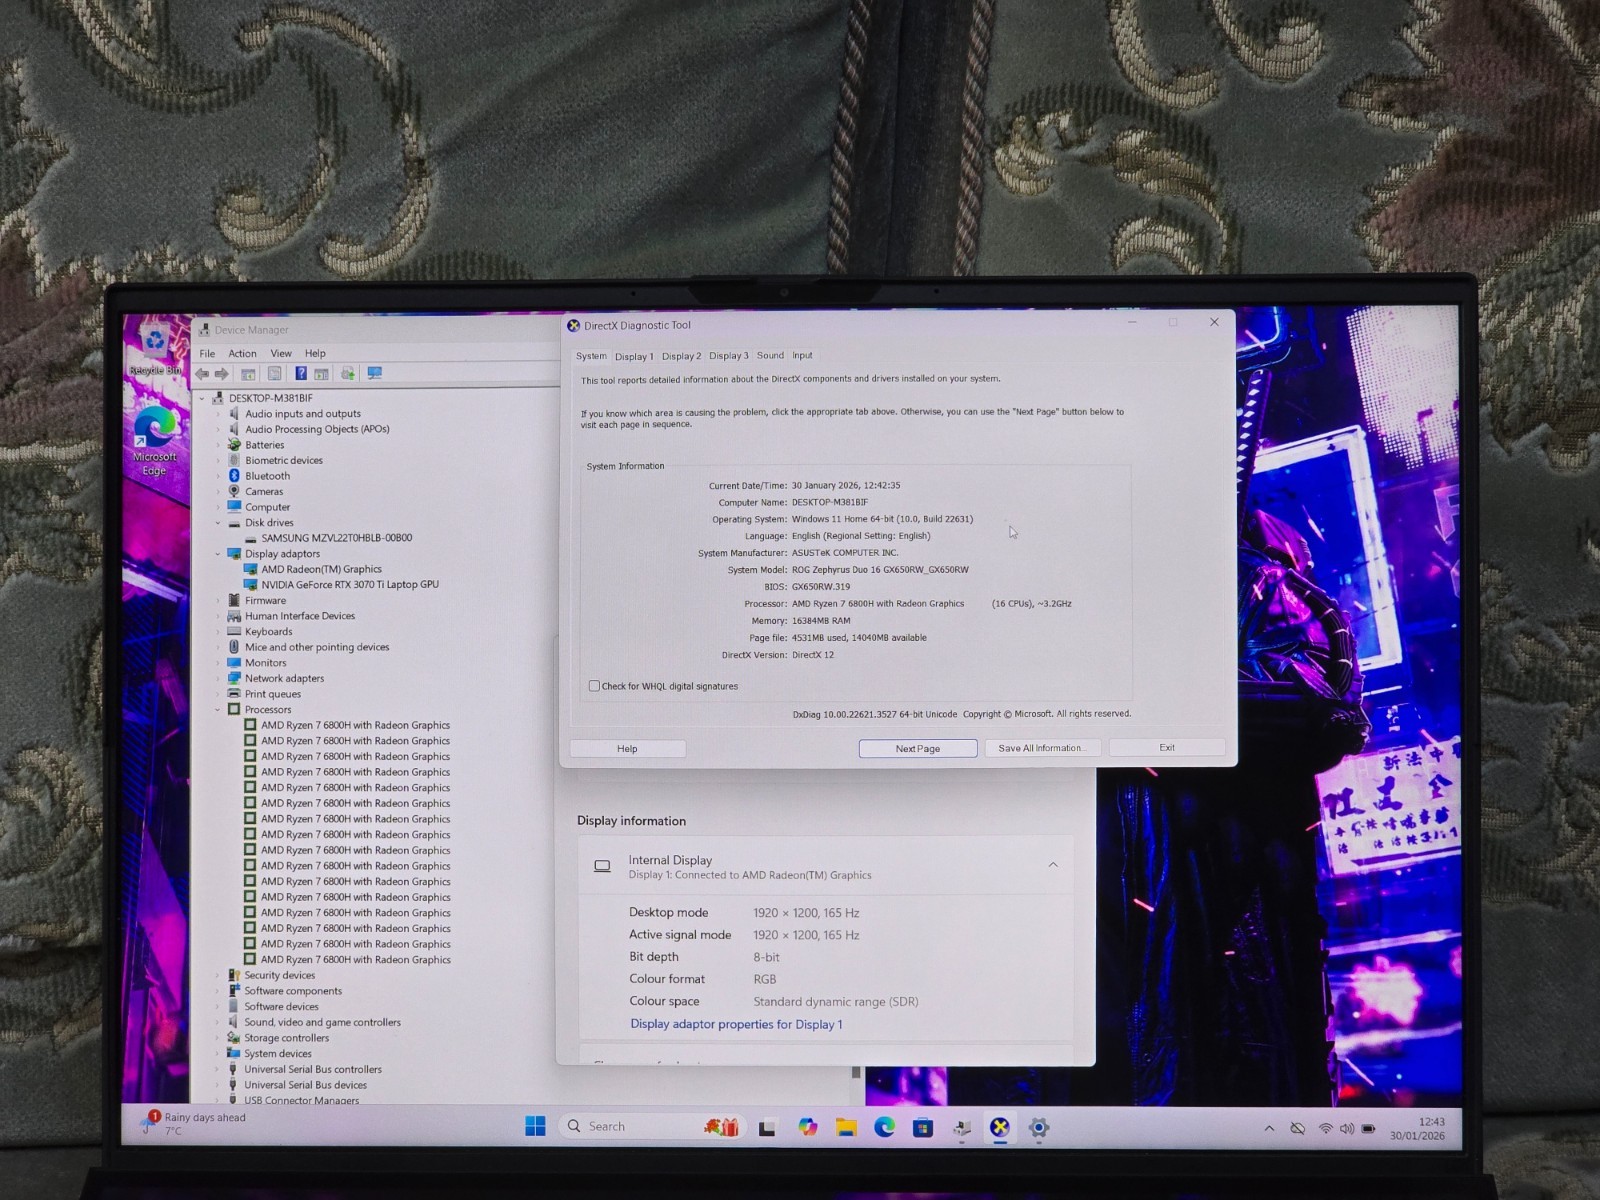Toggle the console tree button in Device Manager

248,374
